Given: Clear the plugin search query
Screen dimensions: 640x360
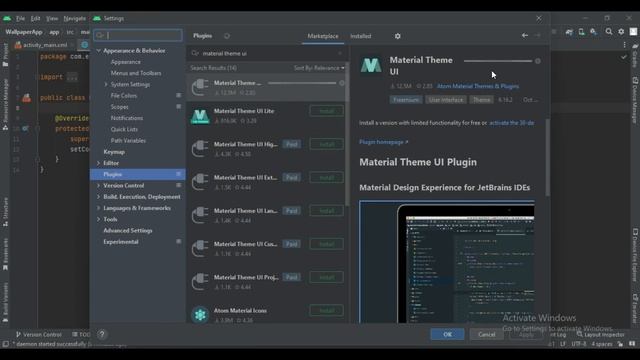Looking at the screenshot, I should click(x=340, y=53).
